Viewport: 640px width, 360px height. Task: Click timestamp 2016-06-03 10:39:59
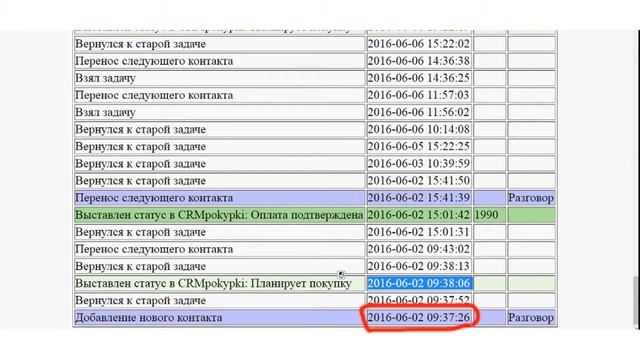point(418,164)
